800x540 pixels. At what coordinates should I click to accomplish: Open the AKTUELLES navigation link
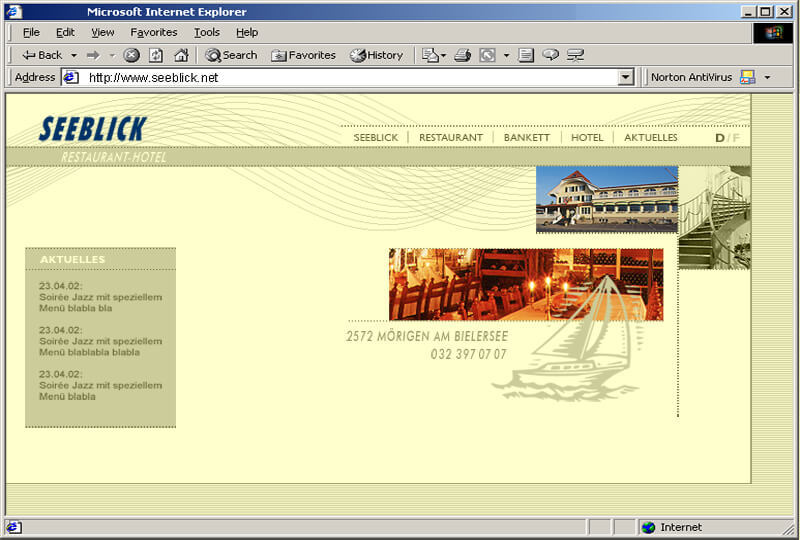point(651,137)
